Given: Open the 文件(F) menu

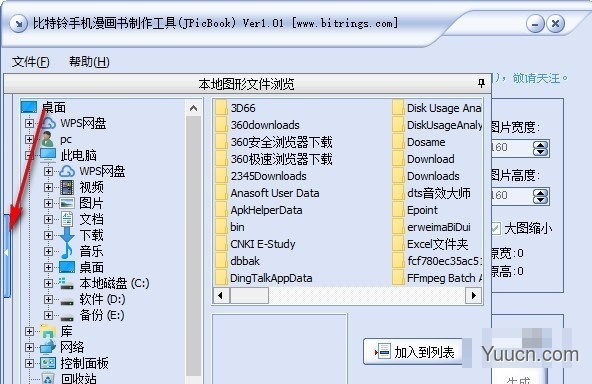Looking at the screenshot, I should tap(31, 62).
